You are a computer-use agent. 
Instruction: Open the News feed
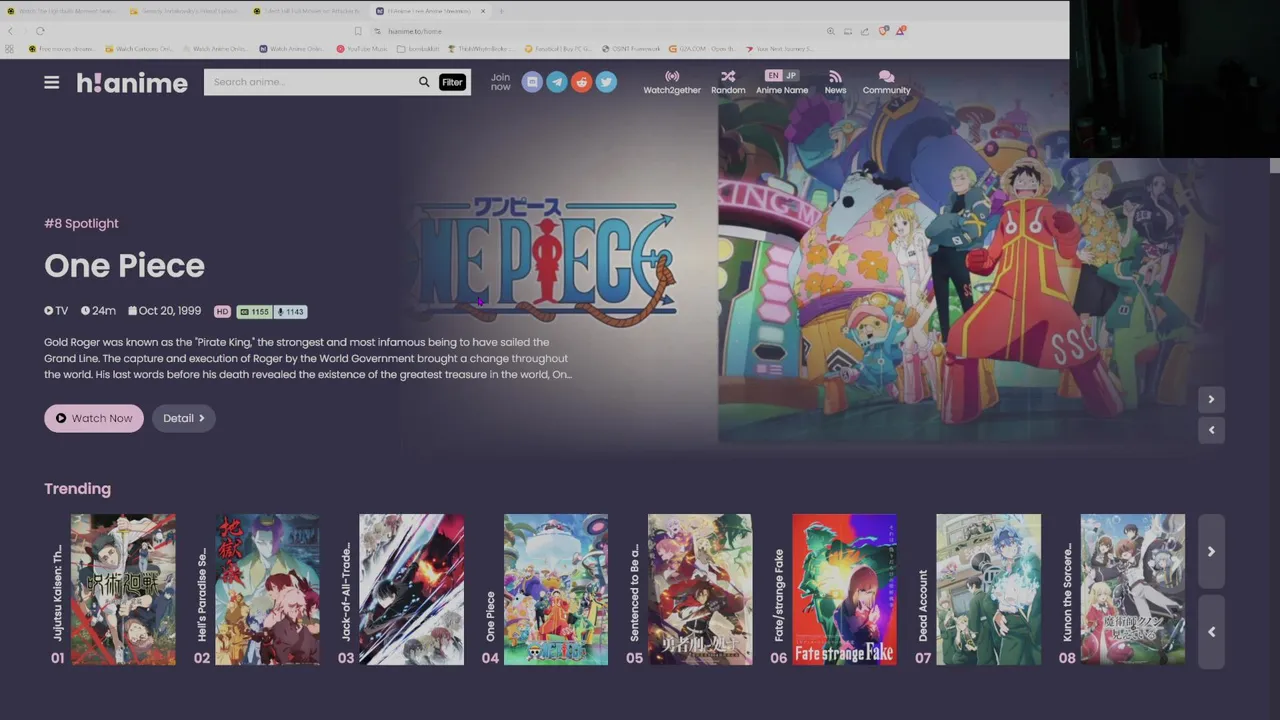(835, 82)
